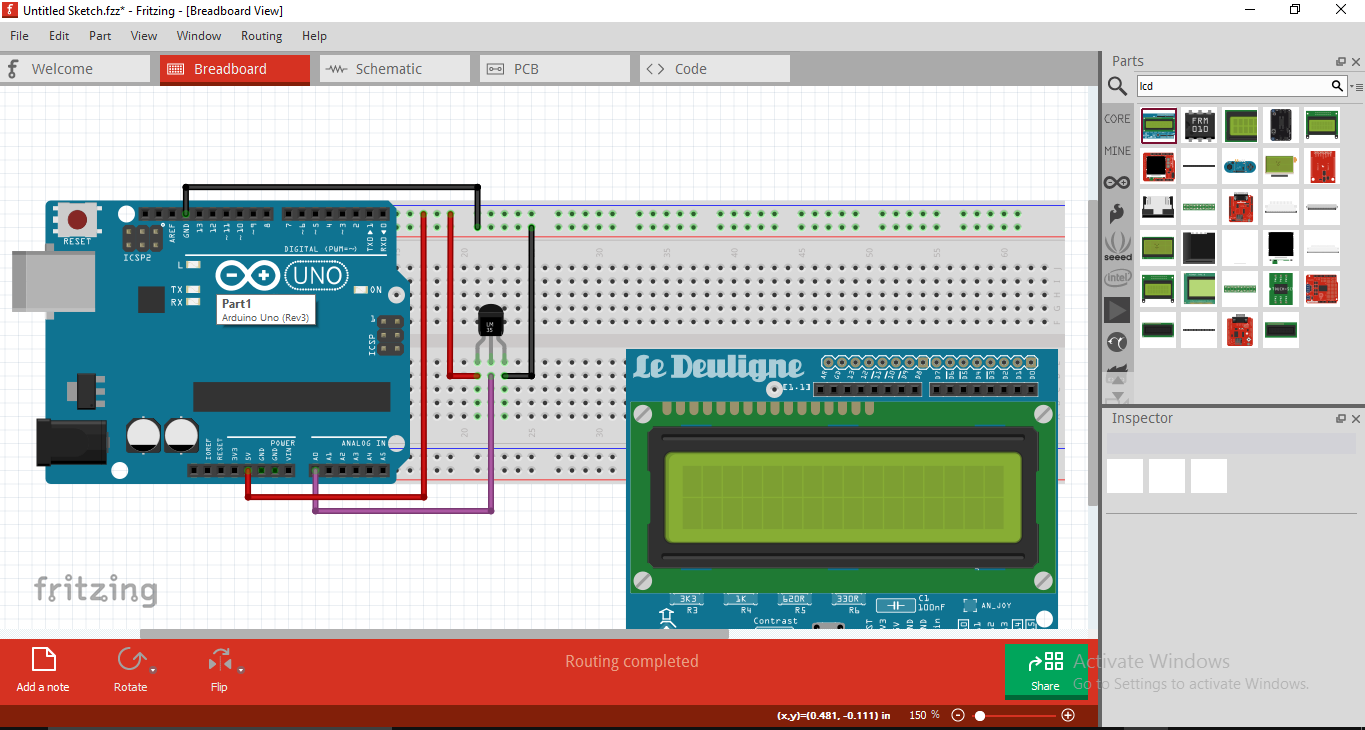The height and width of the screenshot is (730, 1365).
Task: Expand the Flip options arrow
Action: click(x=241, y=669)
